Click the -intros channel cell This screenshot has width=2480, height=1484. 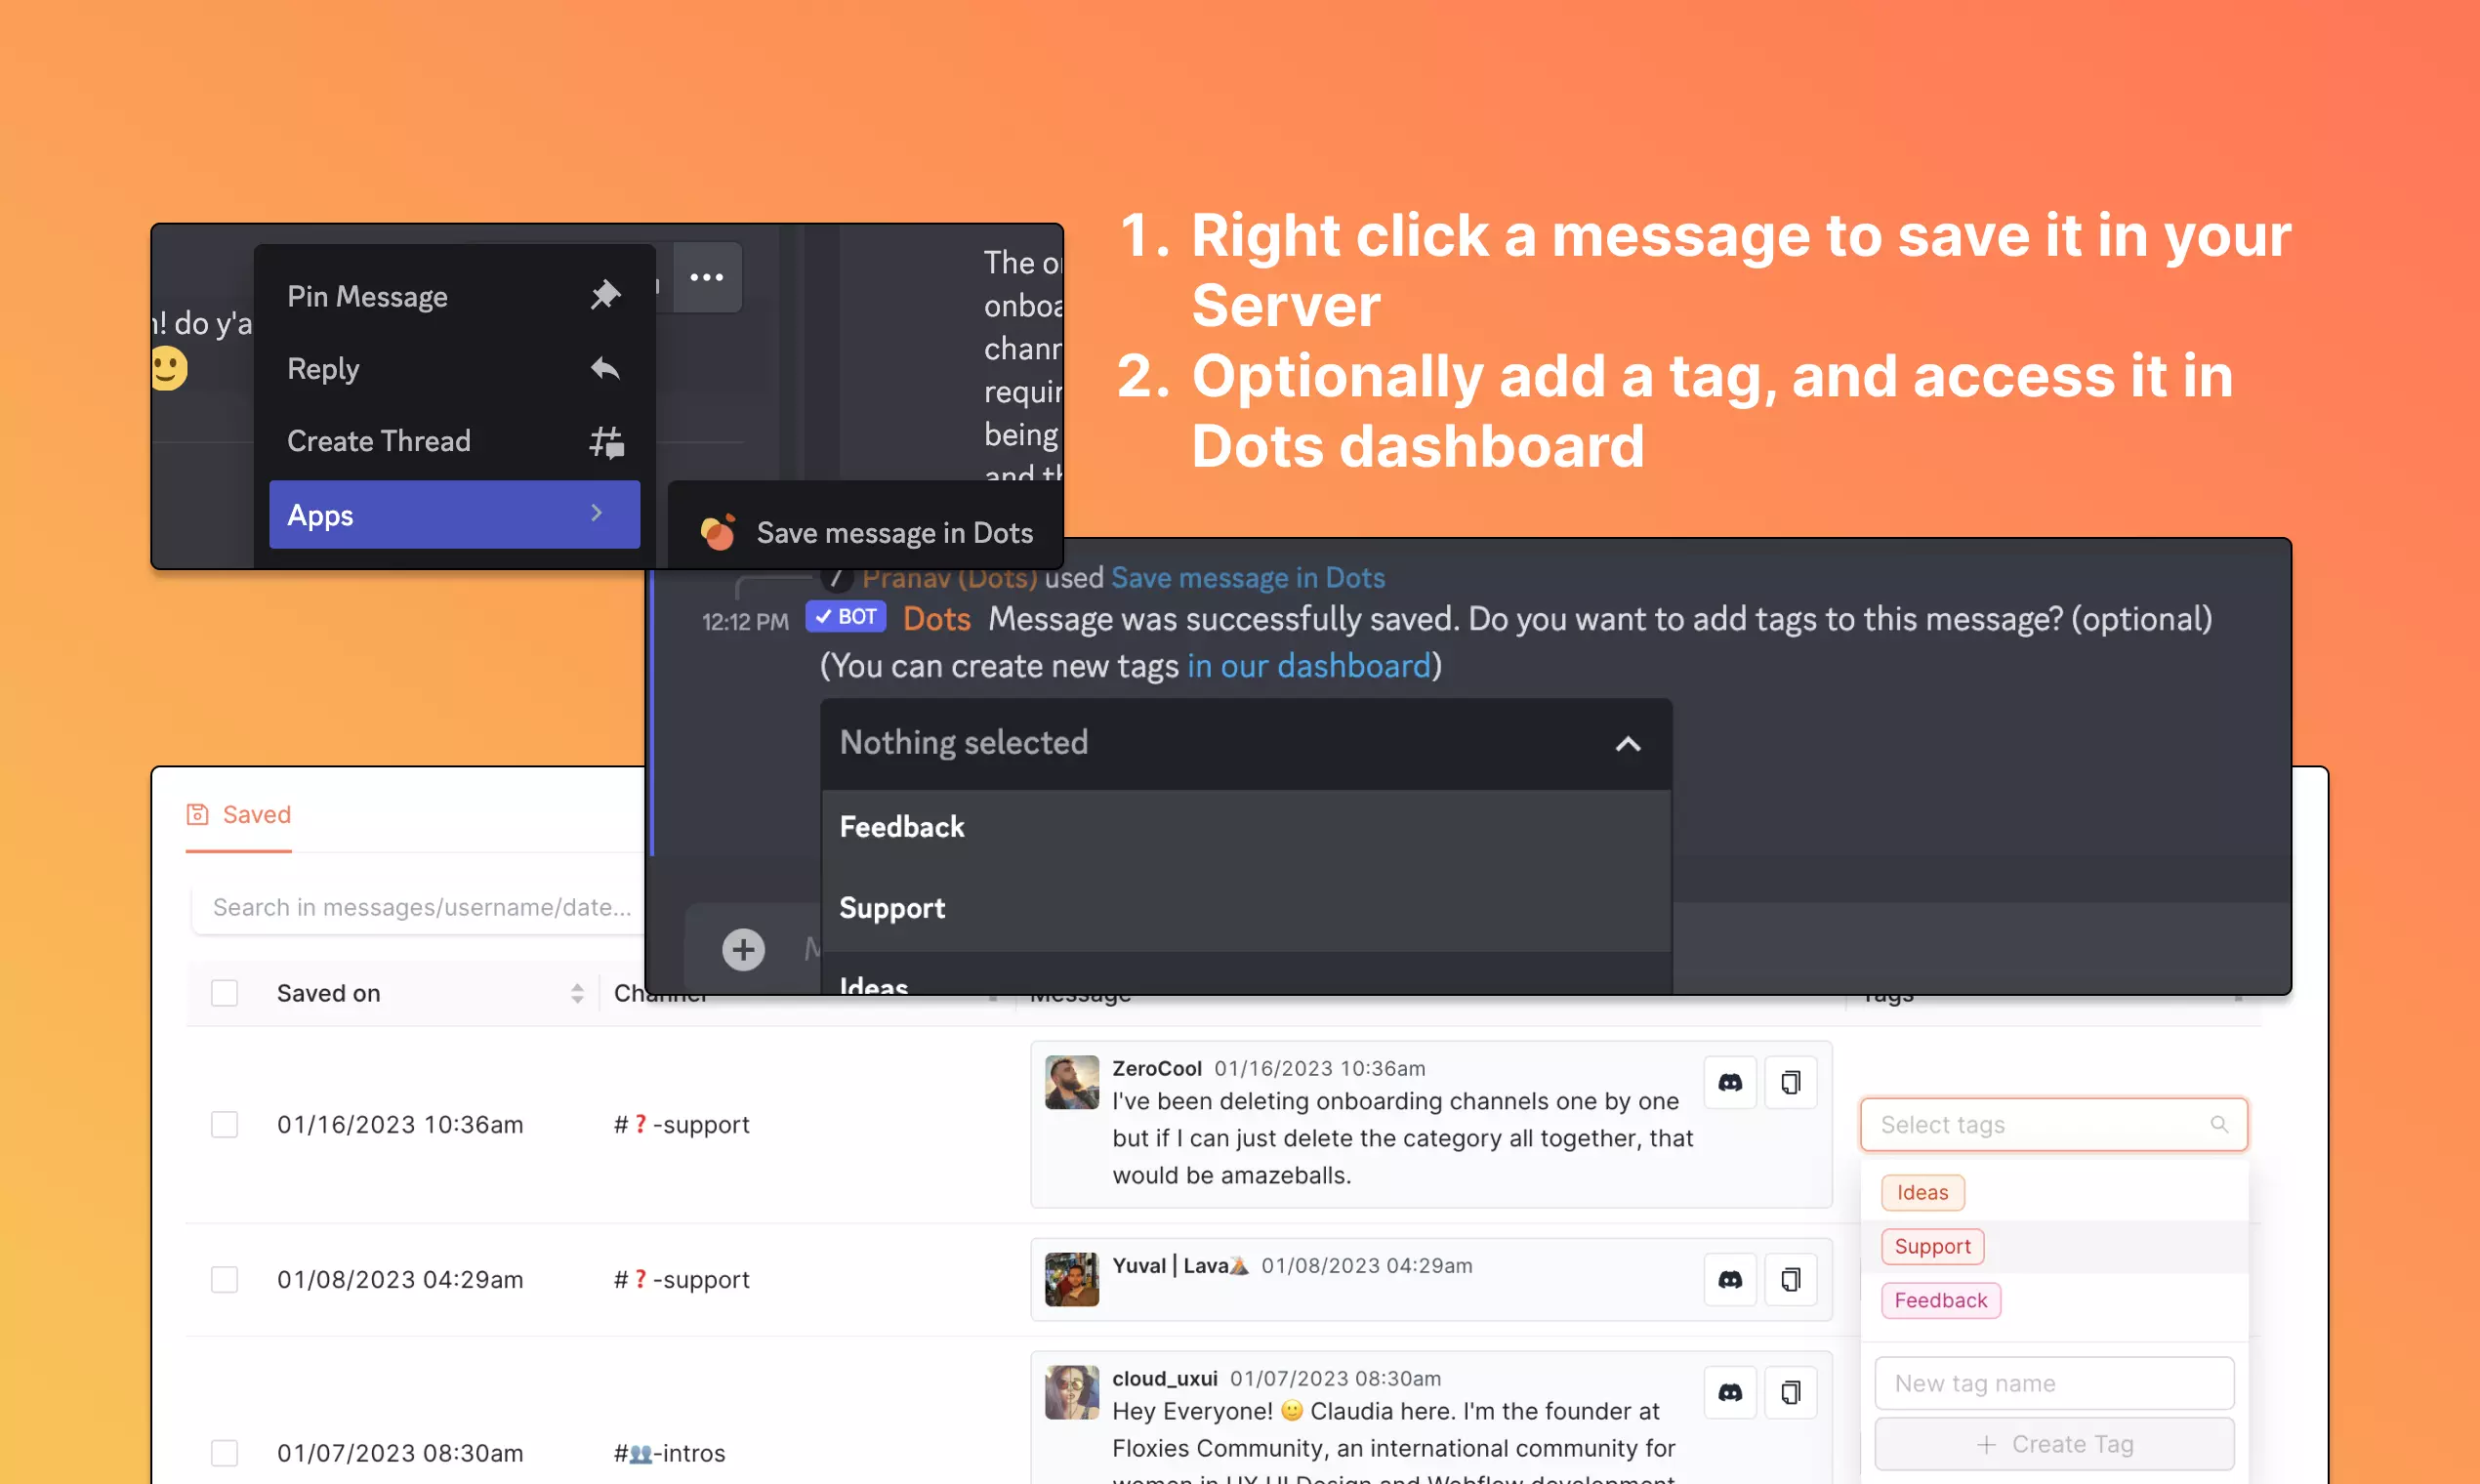click(669, 1452)
